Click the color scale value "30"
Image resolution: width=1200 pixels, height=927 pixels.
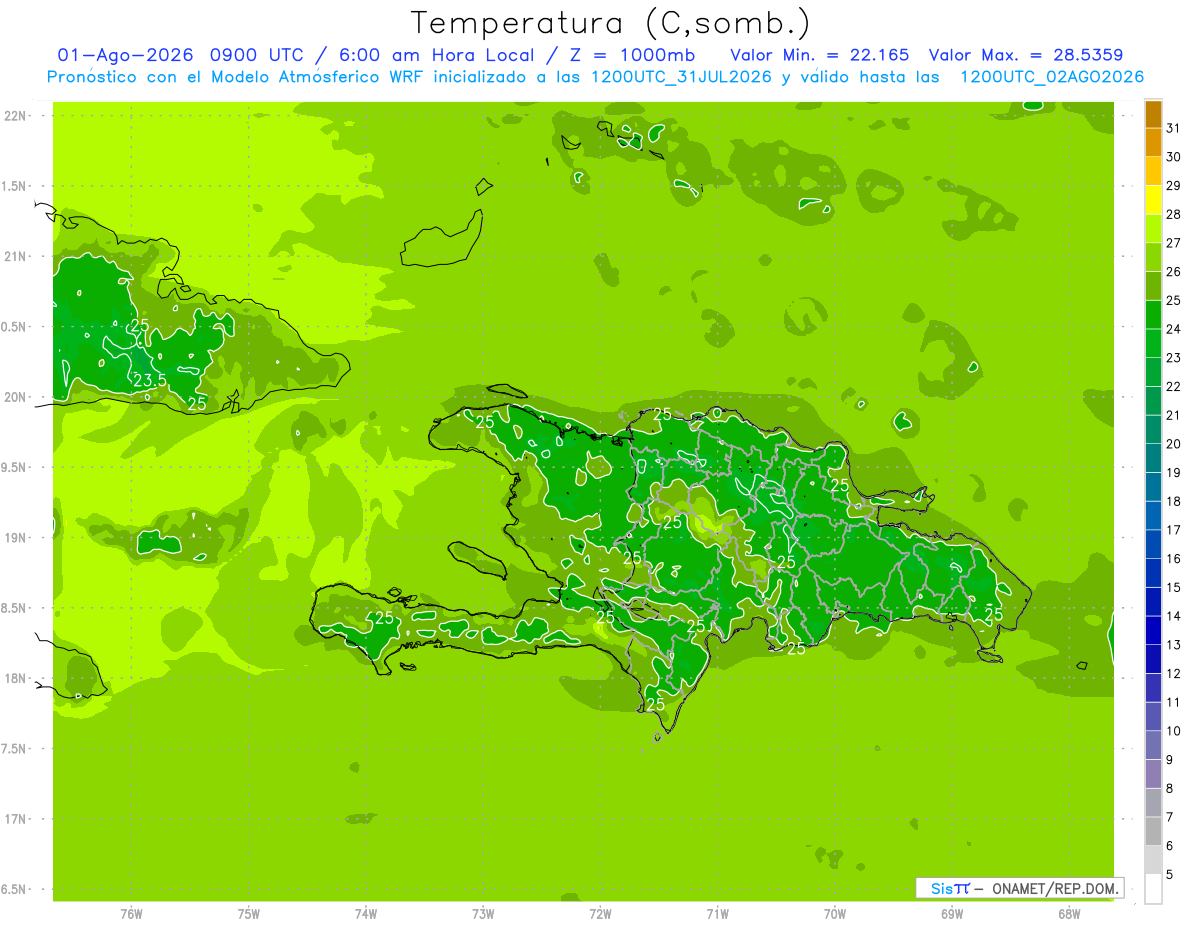(x=1174, y=157)
